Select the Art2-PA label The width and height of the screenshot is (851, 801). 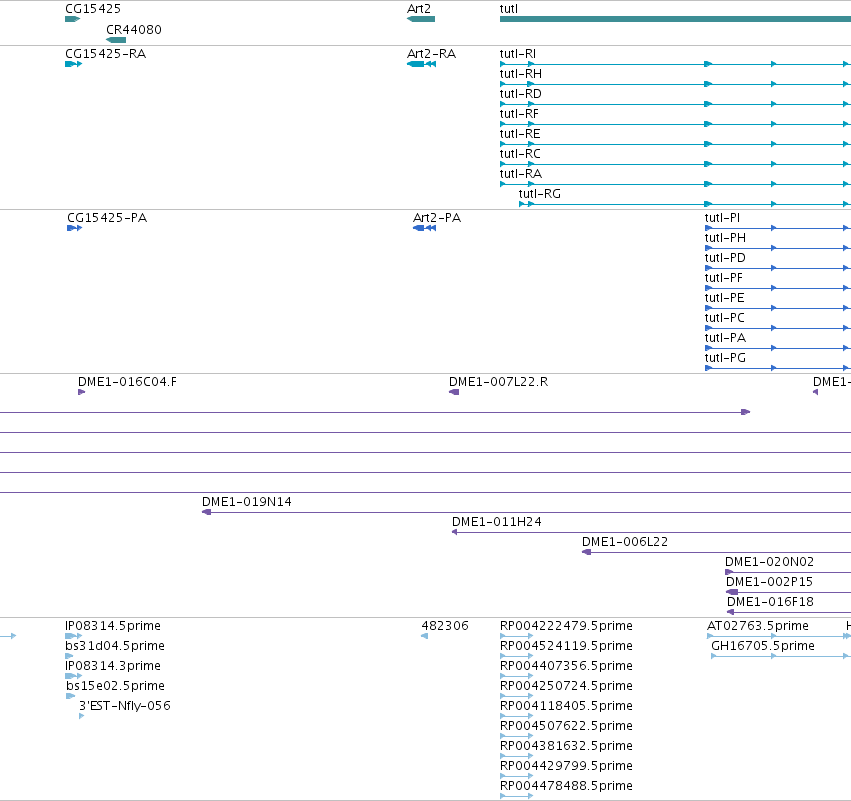[x=436, y=218]
